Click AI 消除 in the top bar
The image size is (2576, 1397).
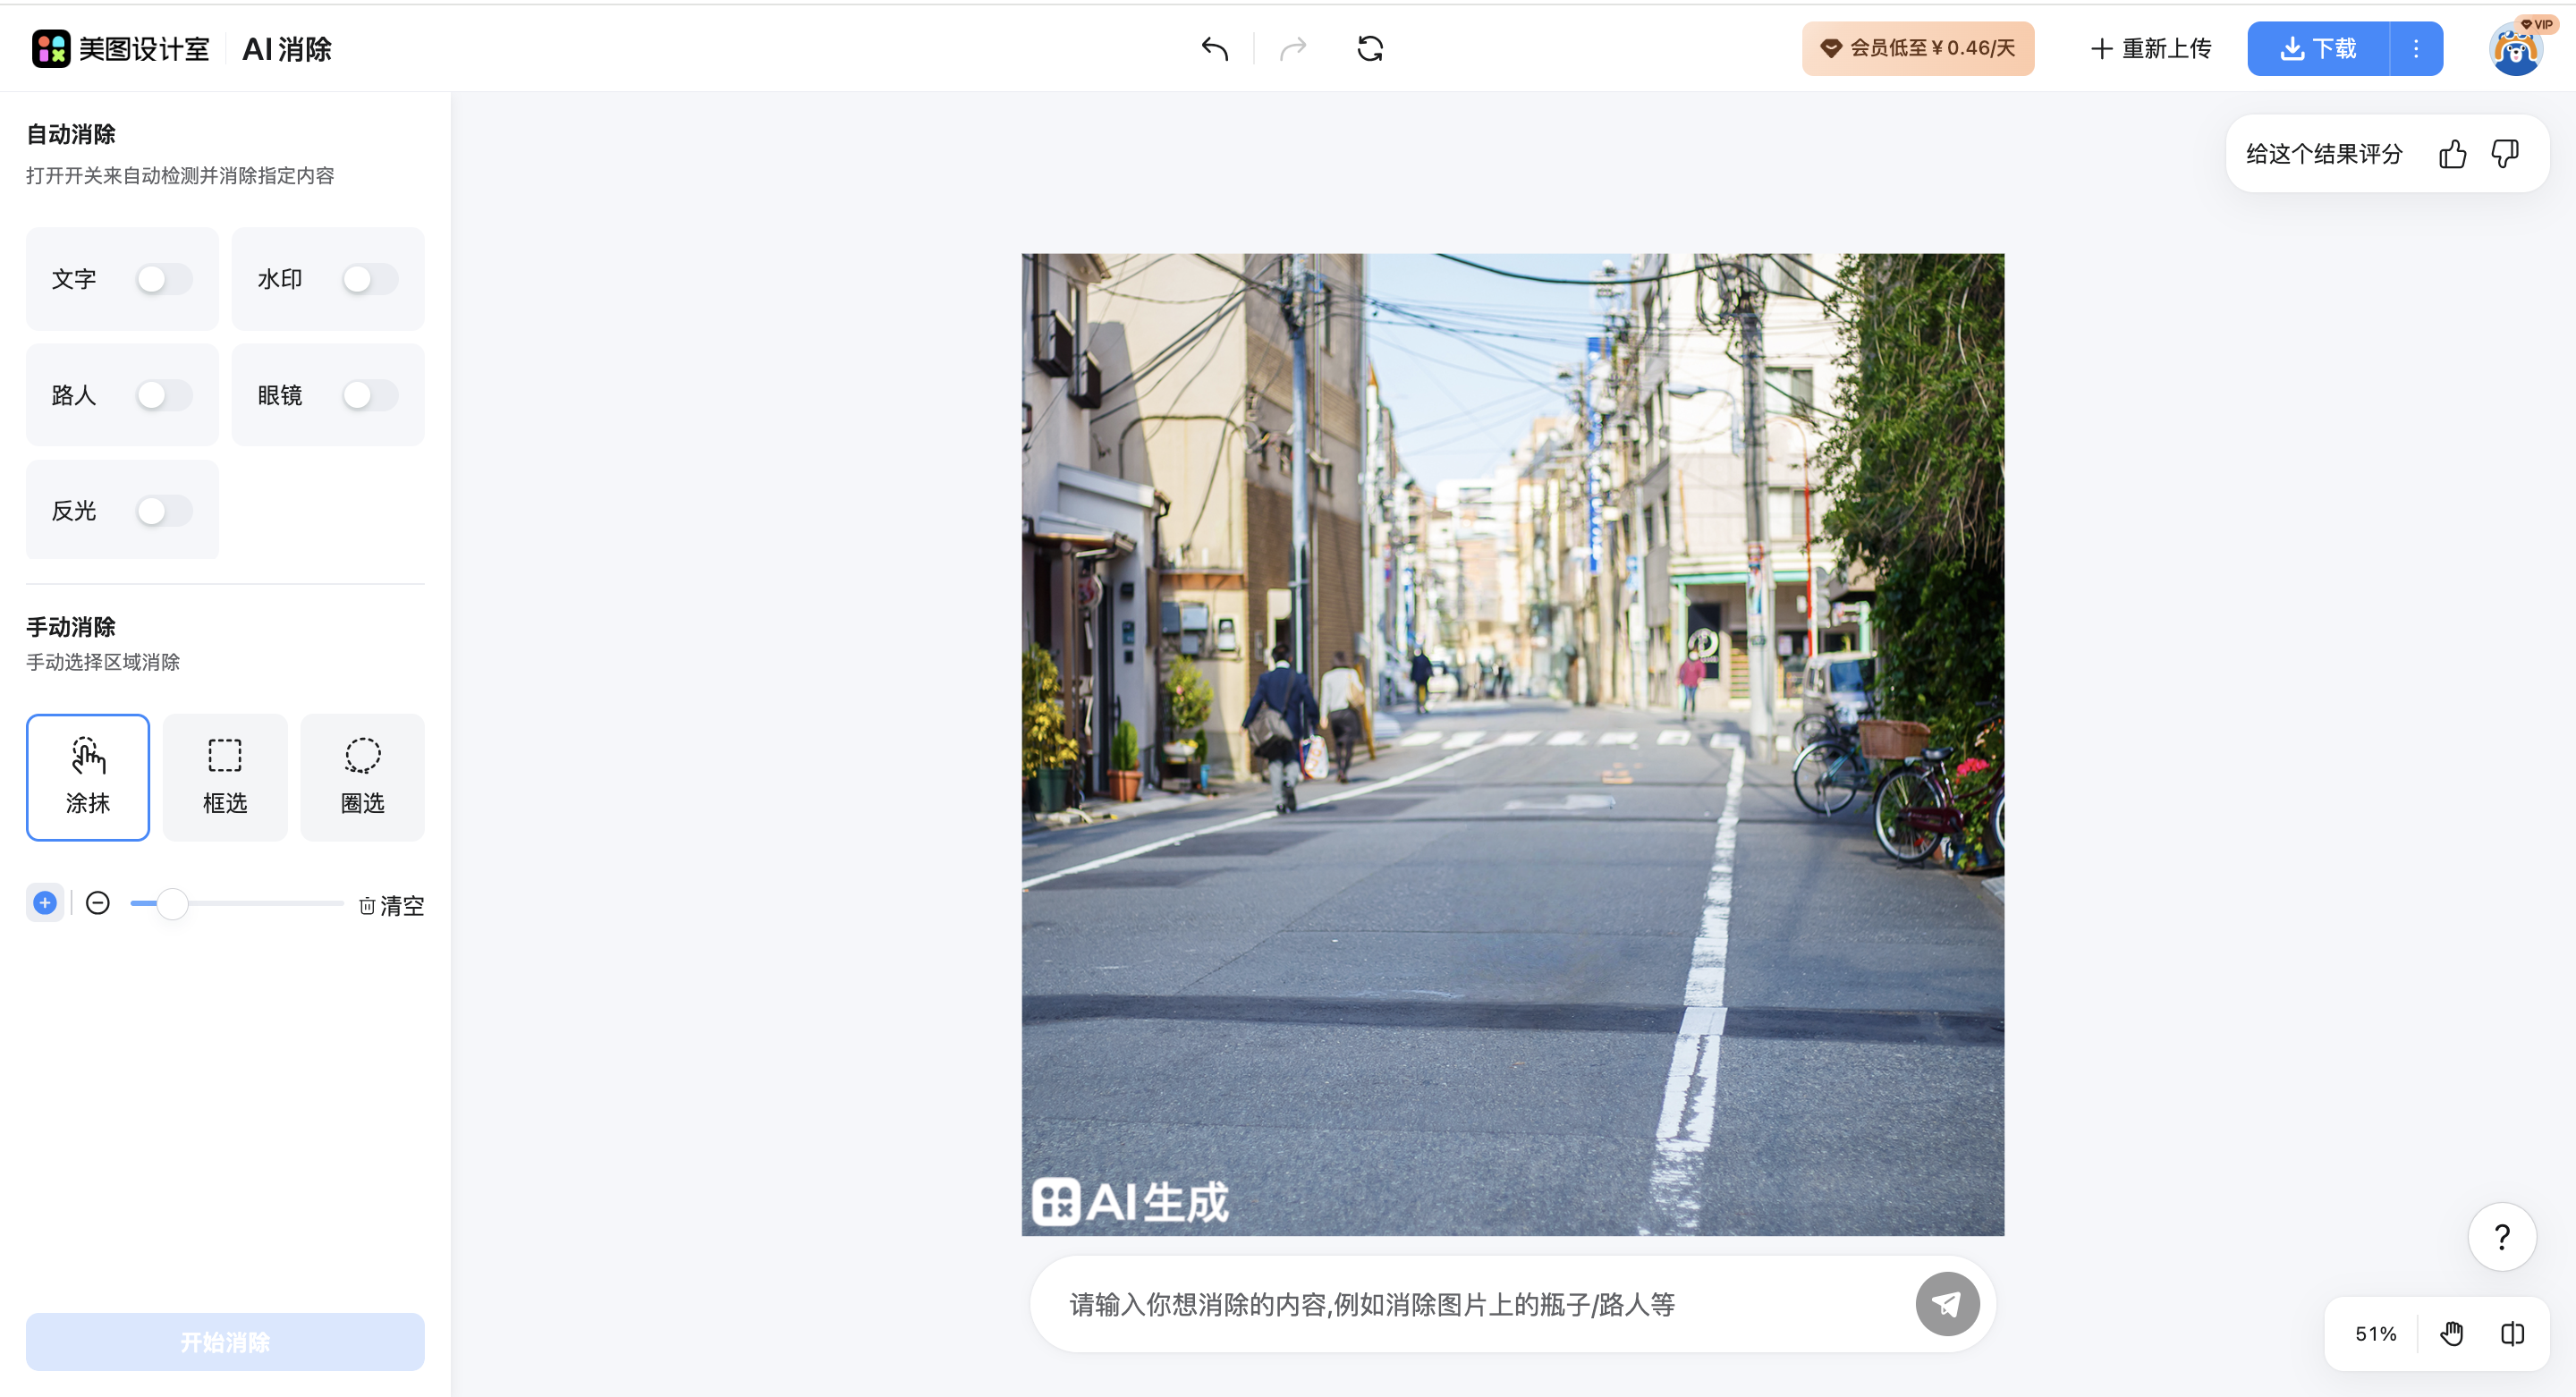coord(287,48)
